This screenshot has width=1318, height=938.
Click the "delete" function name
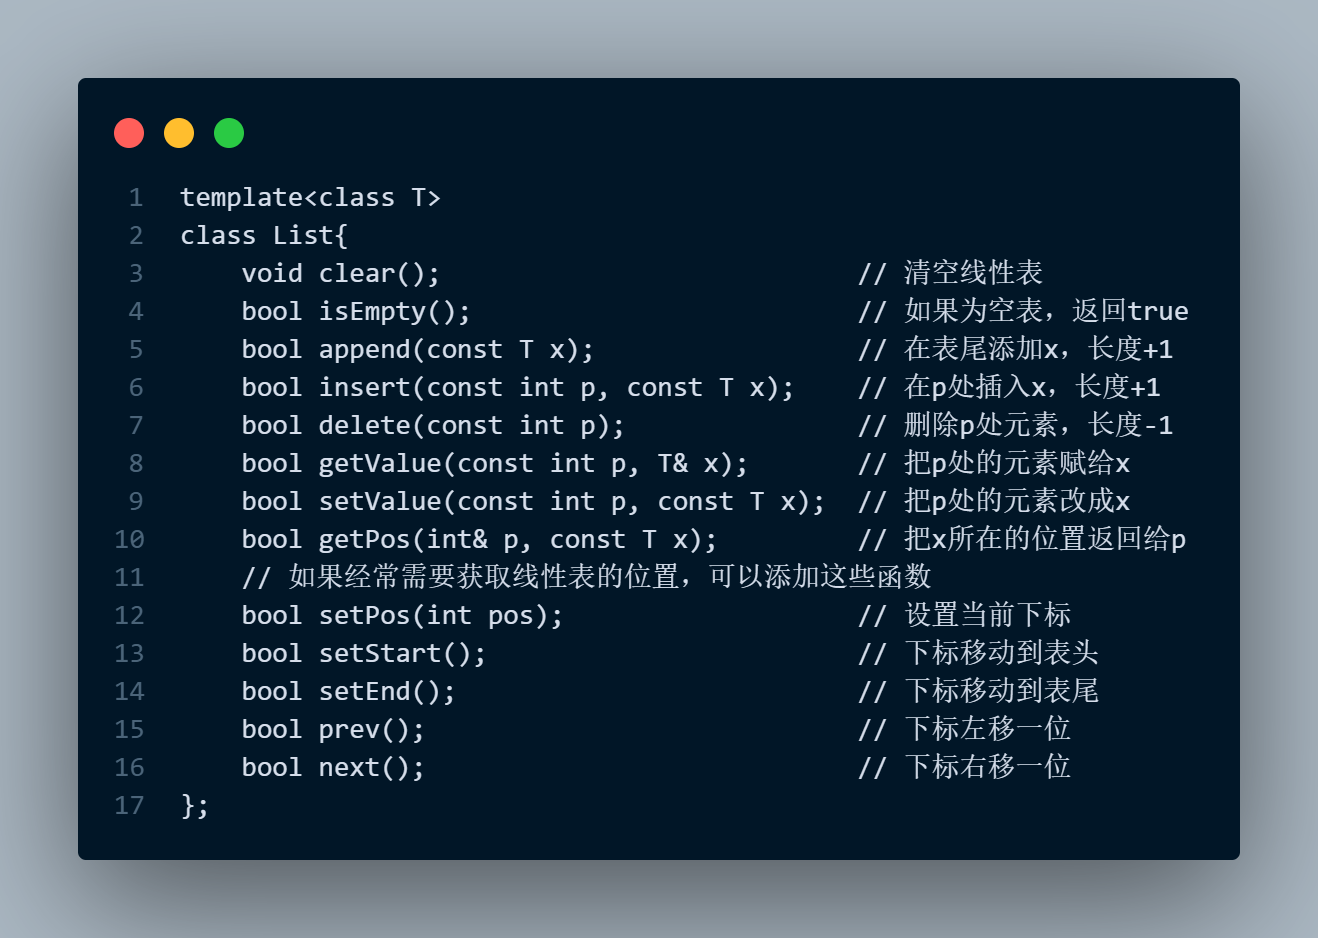(364, 426)
